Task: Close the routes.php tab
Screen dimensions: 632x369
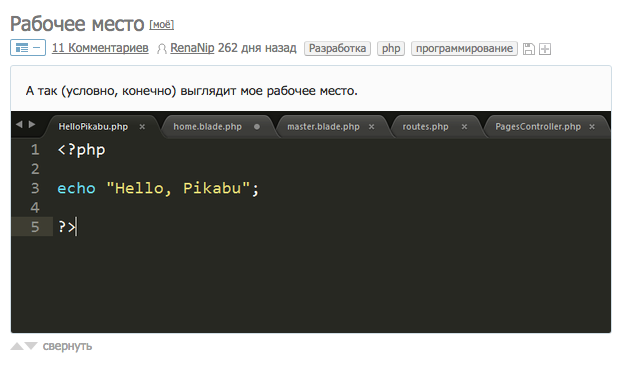Action: (x=464, y=127)
